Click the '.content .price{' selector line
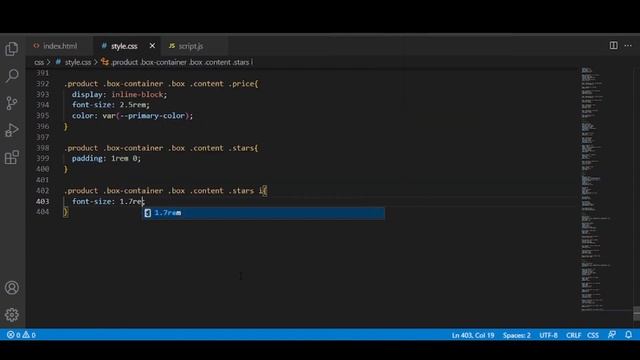This screenshot has height=360, width=640. click(161, 84)
